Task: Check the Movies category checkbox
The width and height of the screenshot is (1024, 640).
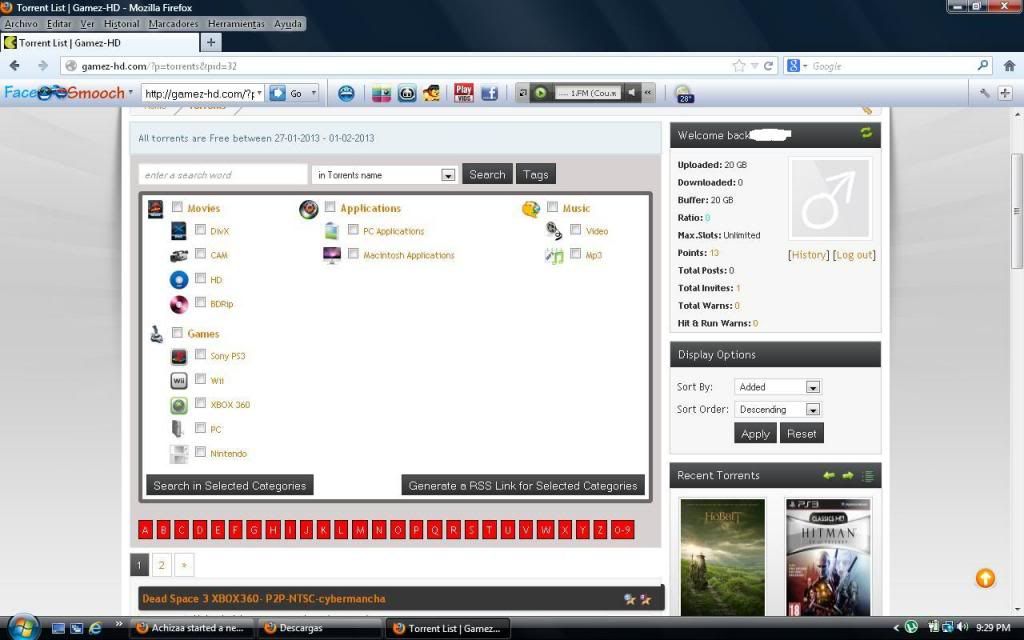Action: click(x=177, y=207)
